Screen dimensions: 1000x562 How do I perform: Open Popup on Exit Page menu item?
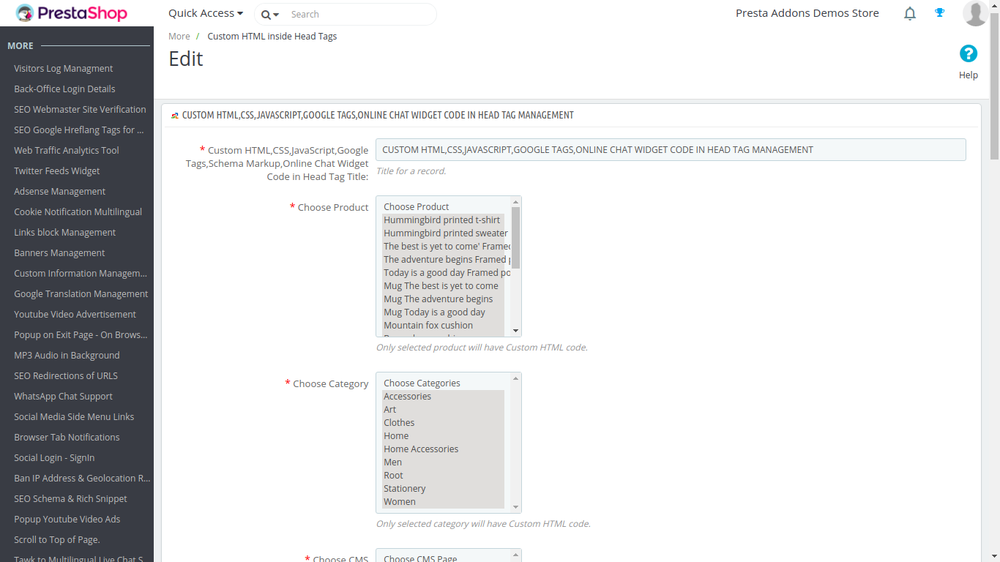click(80, 334)
